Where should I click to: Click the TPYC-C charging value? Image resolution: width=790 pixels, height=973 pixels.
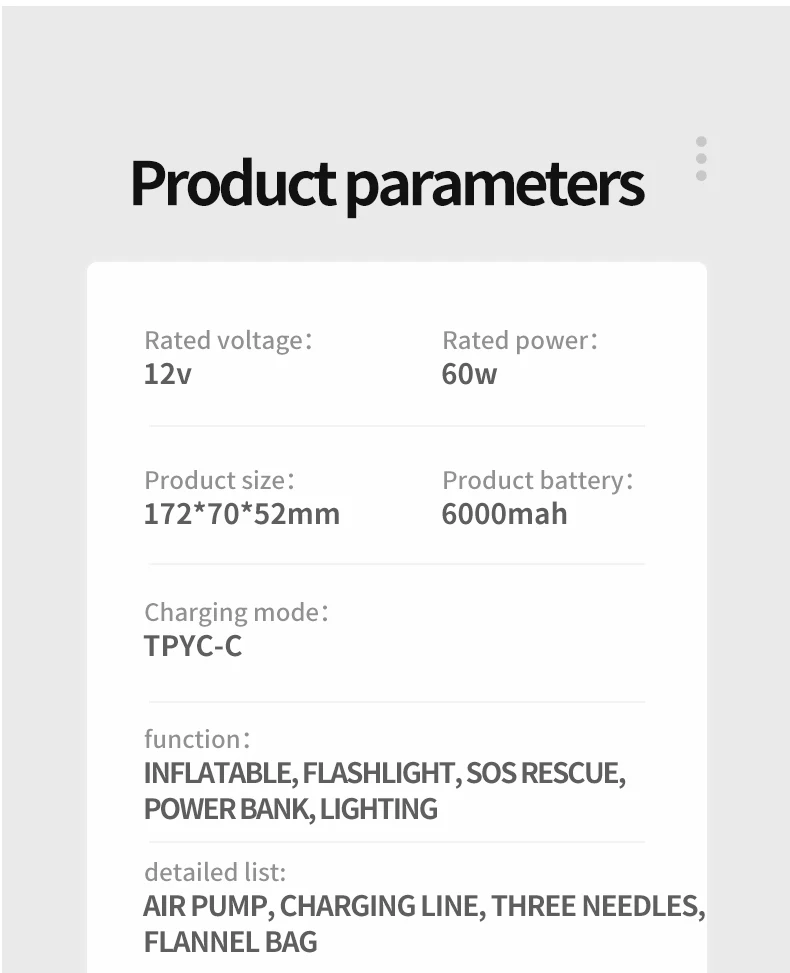click(x=193, y=646)
